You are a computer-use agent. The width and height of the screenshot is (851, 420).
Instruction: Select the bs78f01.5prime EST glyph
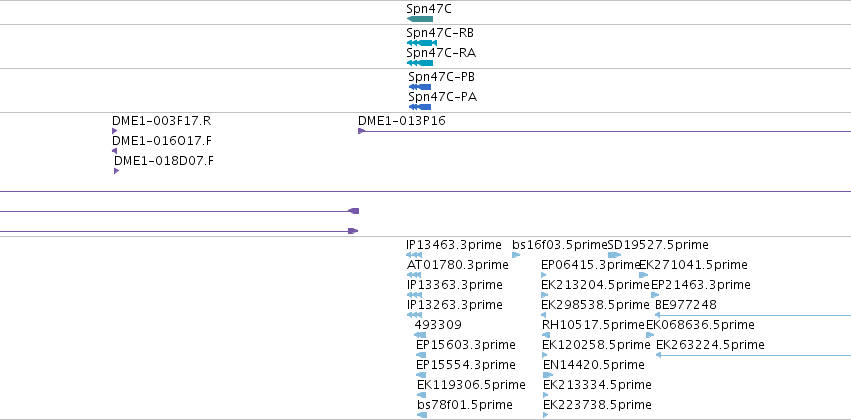[422, 415]
